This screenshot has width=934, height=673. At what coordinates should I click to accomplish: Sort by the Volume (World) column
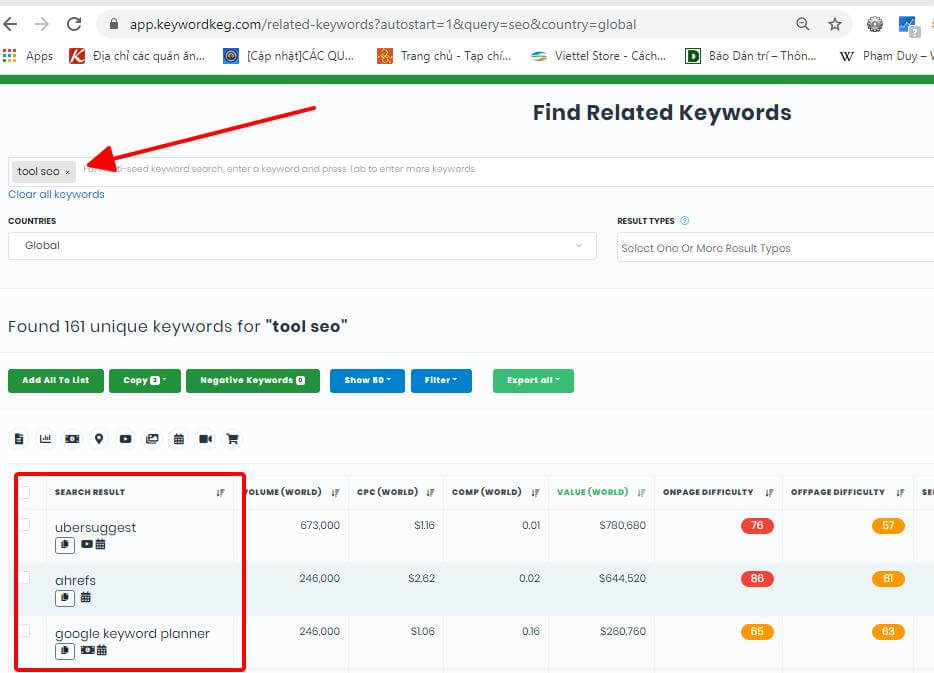tap(335, 493)
